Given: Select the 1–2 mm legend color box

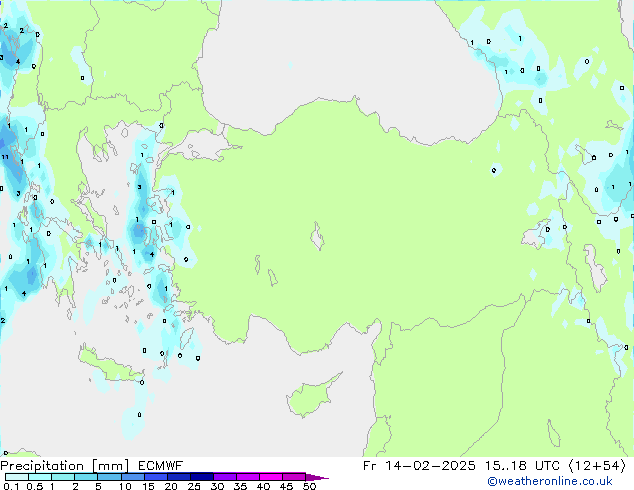Looking at the screenshot, I should [x=63, y=477].
